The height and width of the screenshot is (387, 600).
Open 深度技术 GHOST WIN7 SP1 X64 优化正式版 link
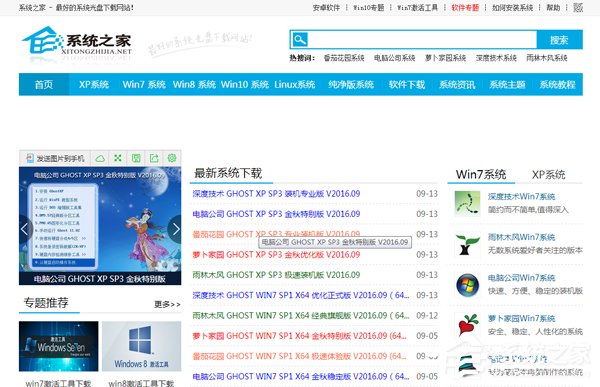(301, 295)
